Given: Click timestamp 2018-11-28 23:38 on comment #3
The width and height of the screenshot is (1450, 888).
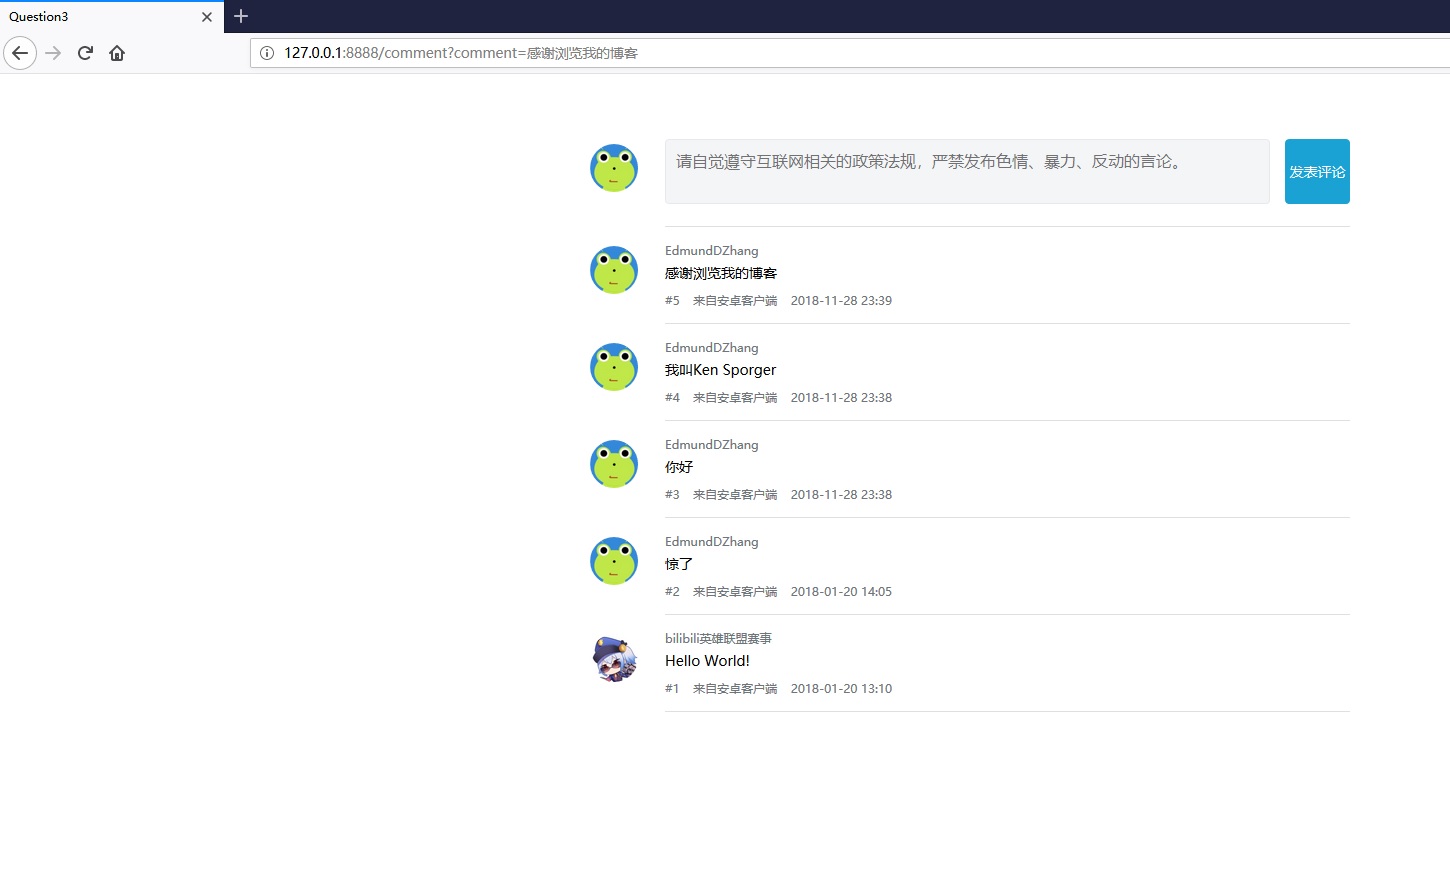Looking at the screenshot, I should [x=841, y=494].
